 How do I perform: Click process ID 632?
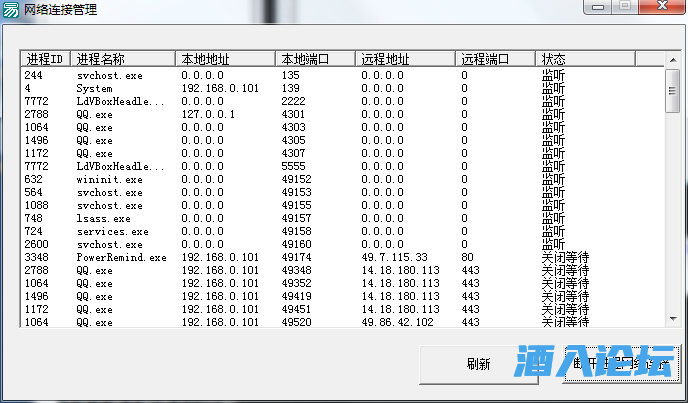pos(33,179)
